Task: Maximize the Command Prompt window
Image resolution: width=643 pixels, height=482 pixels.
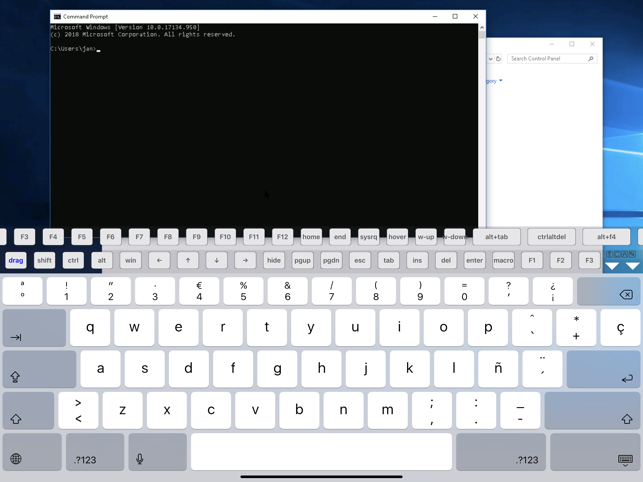Action: point(455,16)
